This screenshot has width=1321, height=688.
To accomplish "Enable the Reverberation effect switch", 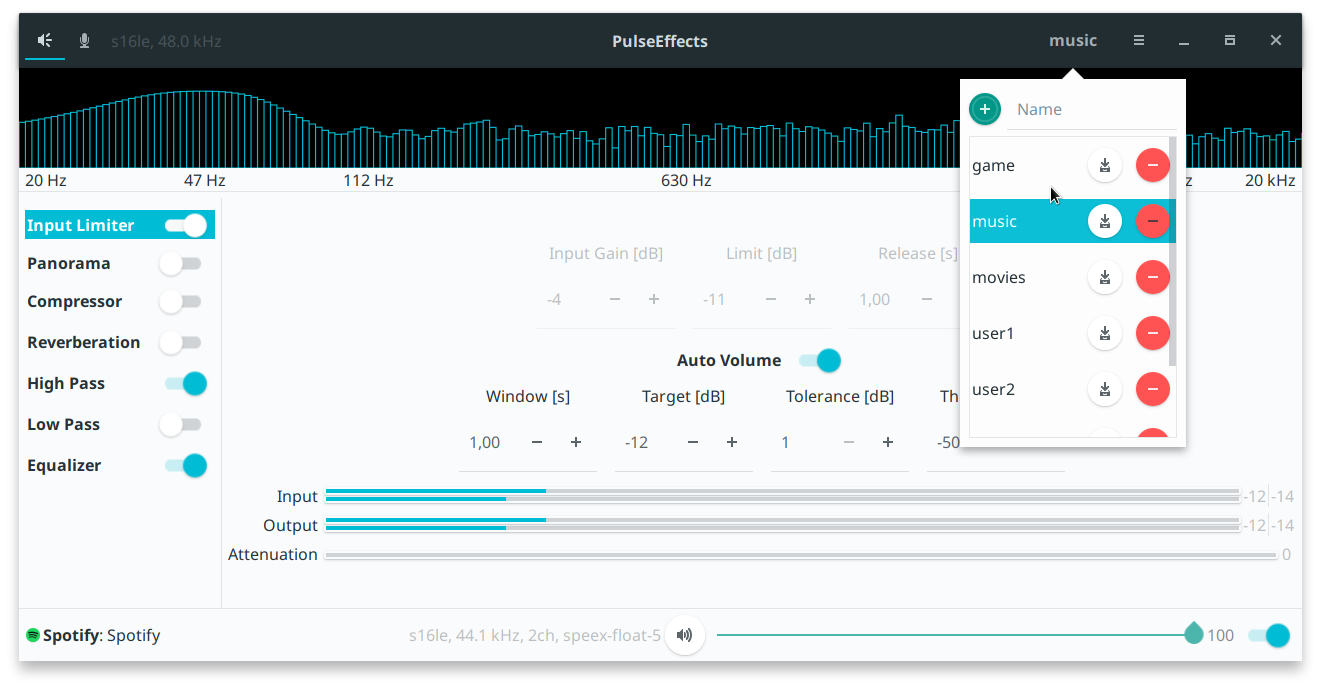I will tap(181, 343).
